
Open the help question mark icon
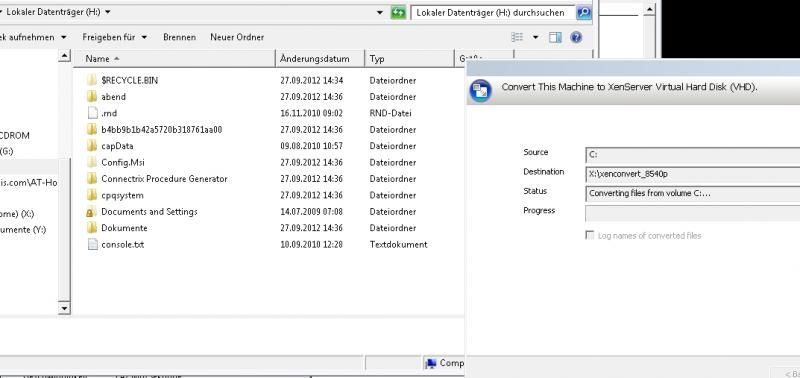tap(576, 37)
